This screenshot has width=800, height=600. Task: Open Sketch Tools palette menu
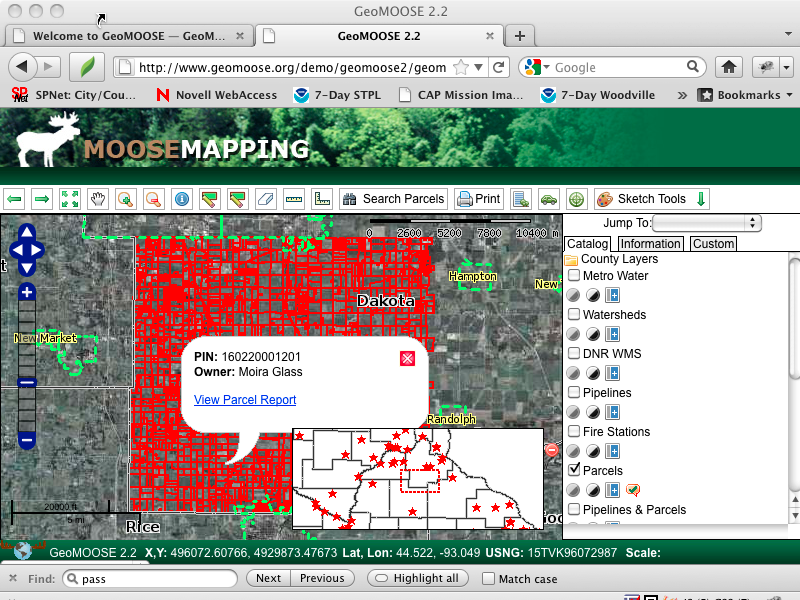coord(651,199)
